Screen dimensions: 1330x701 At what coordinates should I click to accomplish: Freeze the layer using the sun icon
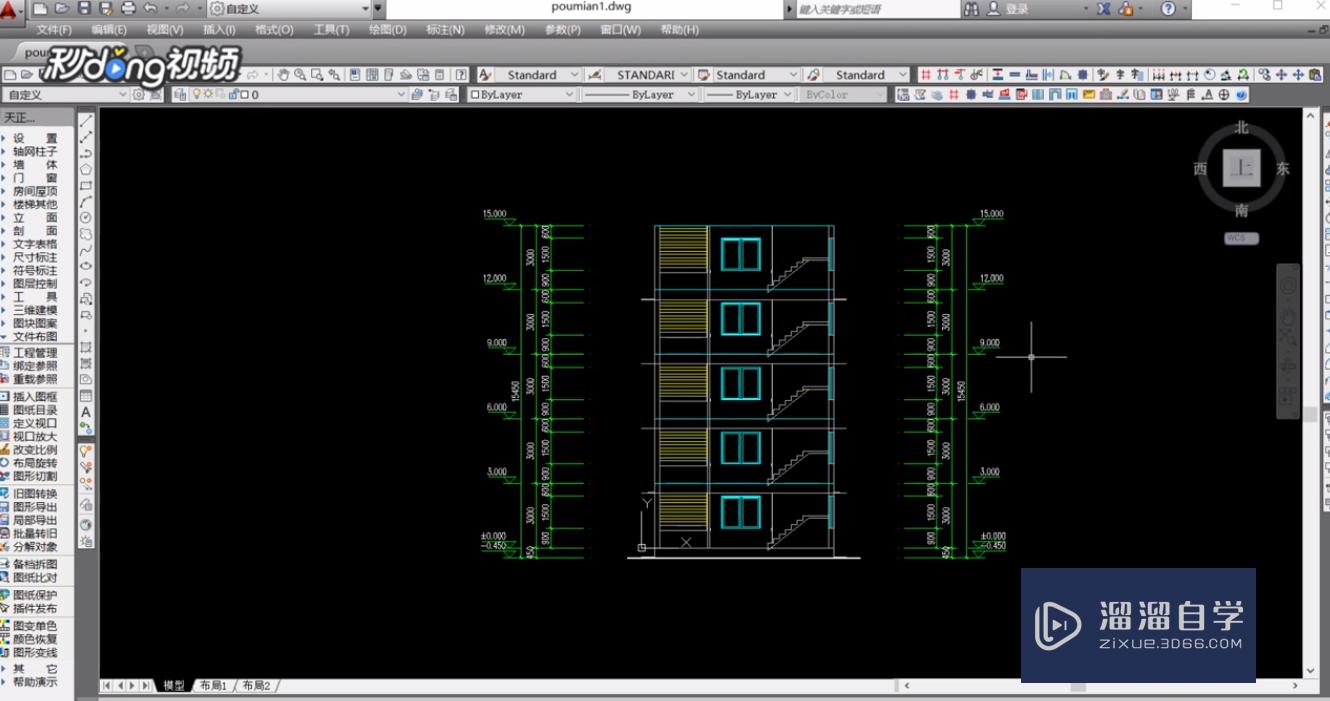pyautogui.click(x=207, y=93)
